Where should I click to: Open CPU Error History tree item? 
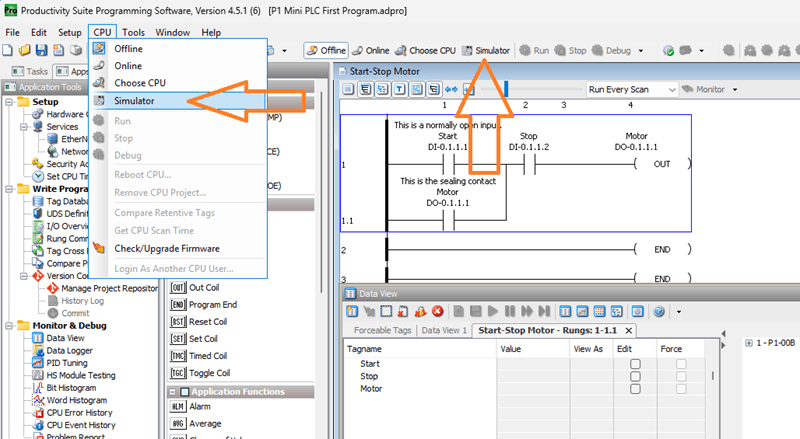click(73, 412)
